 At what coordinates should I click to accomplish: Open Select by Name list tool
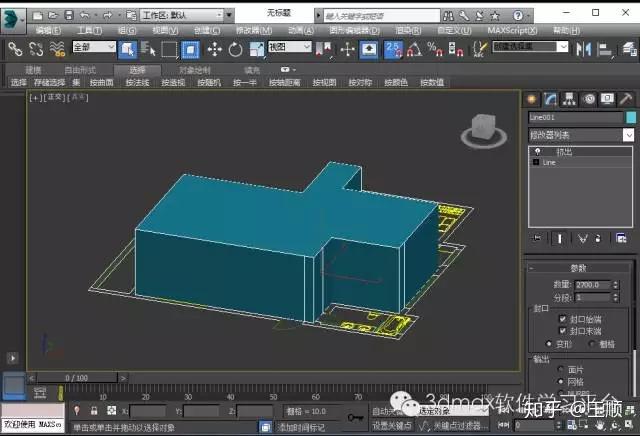(148, 49)
